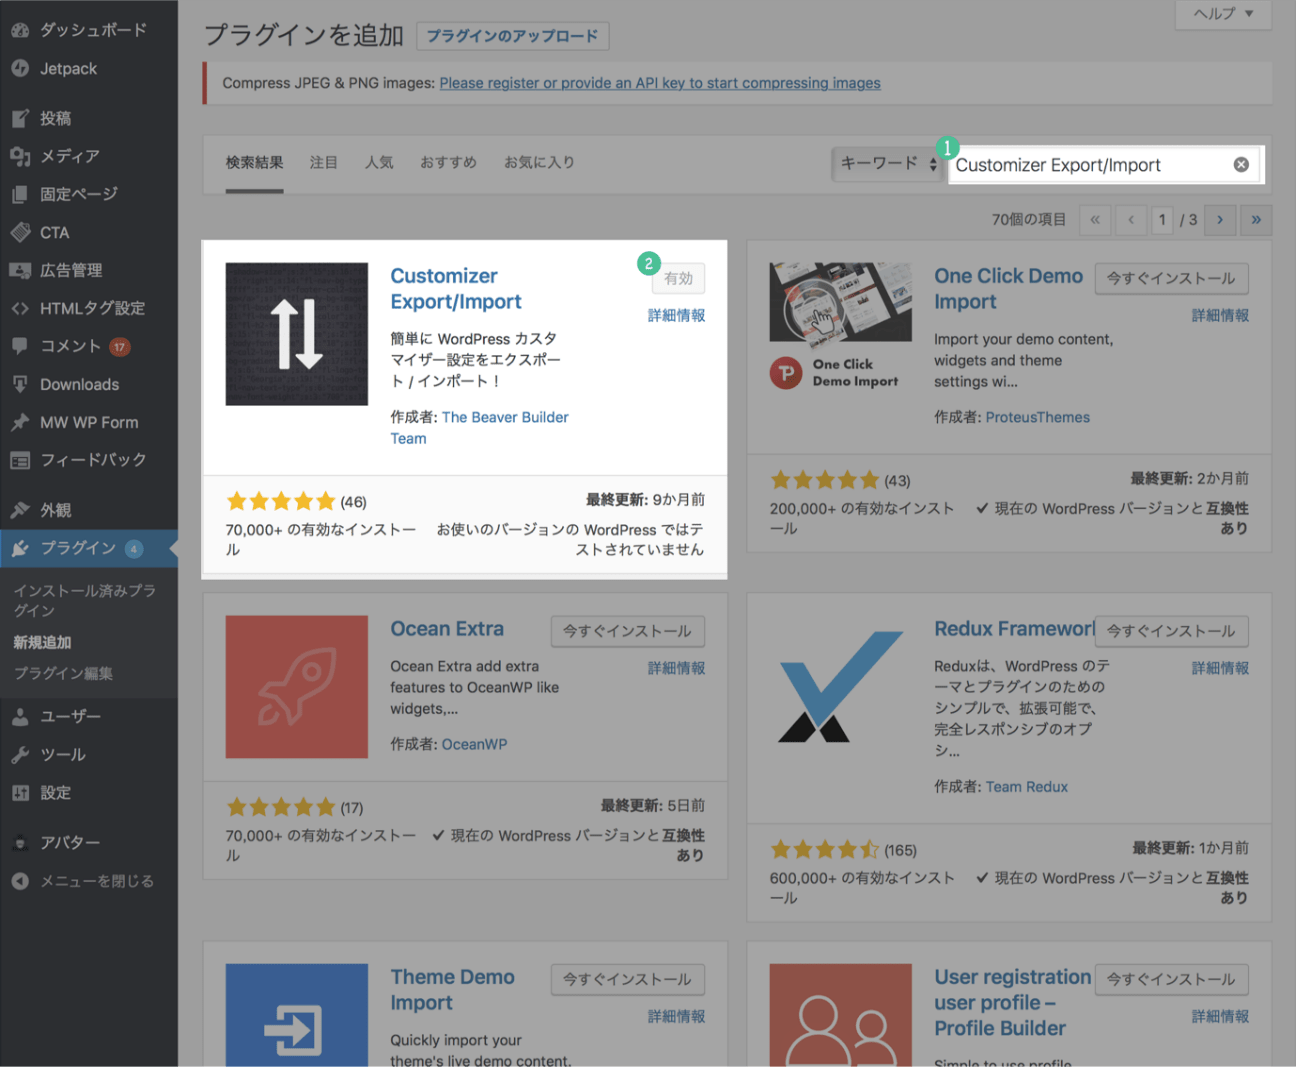This screenshot has width=1296, height=1067.
Task: Click the フィードバック feedback form icon
Action: [20, 460]
